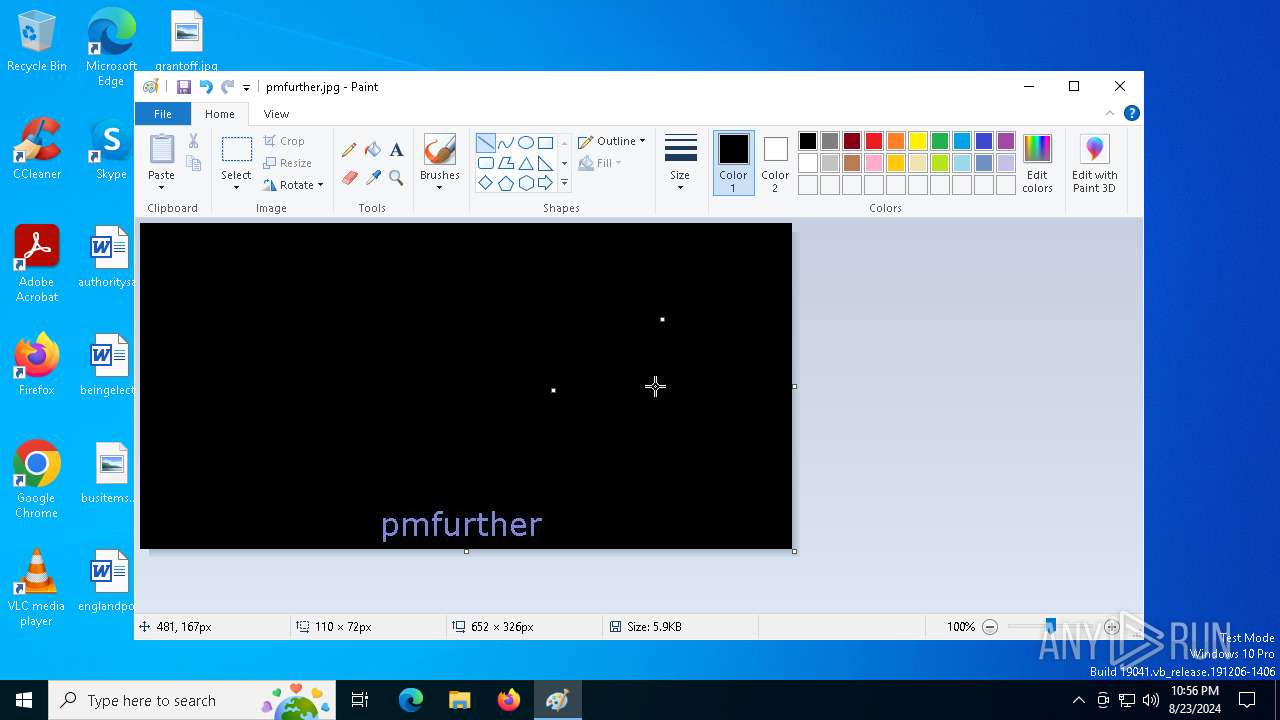Click the Brushes tool icon
This screenshot has width=1280, height=720.
(439, 150)
